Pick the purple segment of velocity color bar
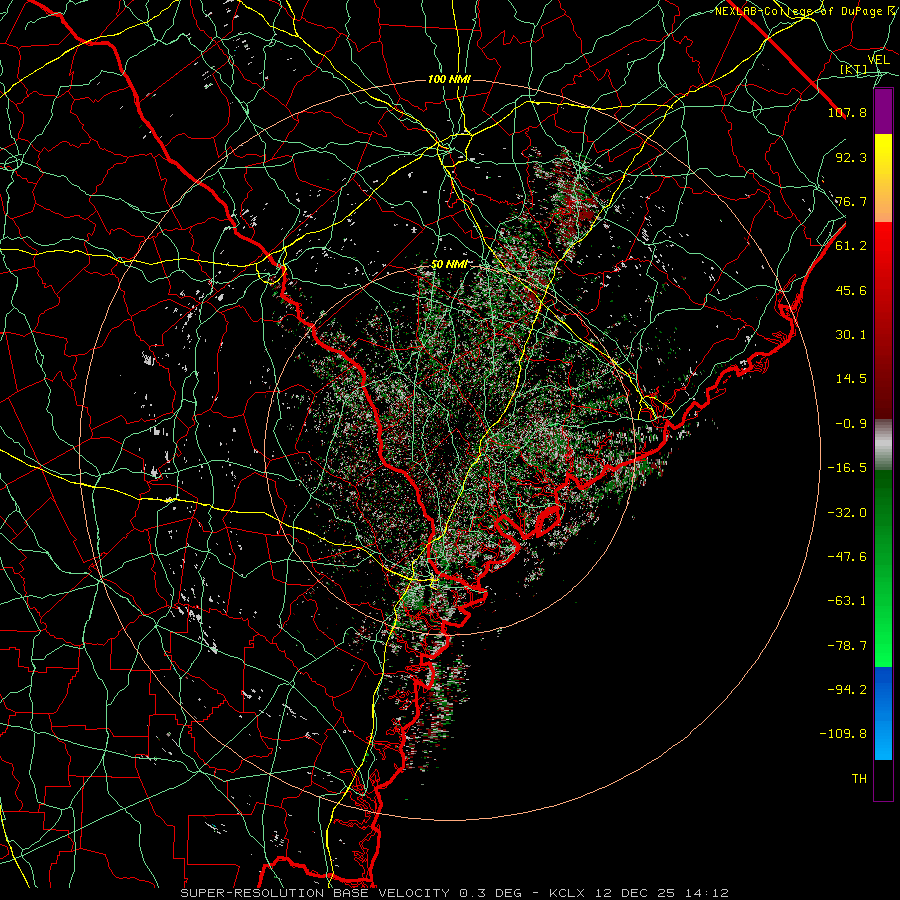This screenshot has width=900, height=900. 883,112
